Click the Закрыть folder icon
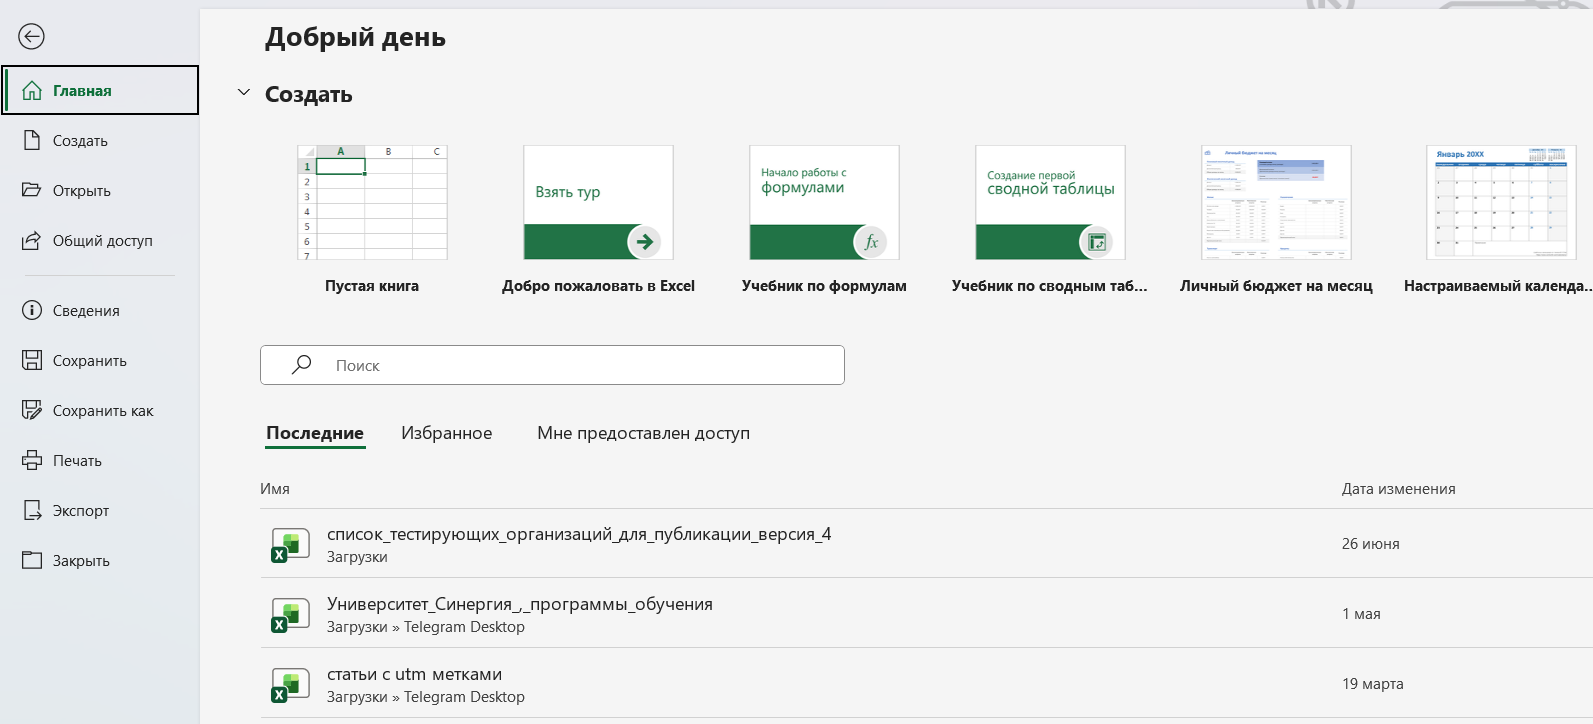This screenshot has width=1593, height=724. (32, 560)
